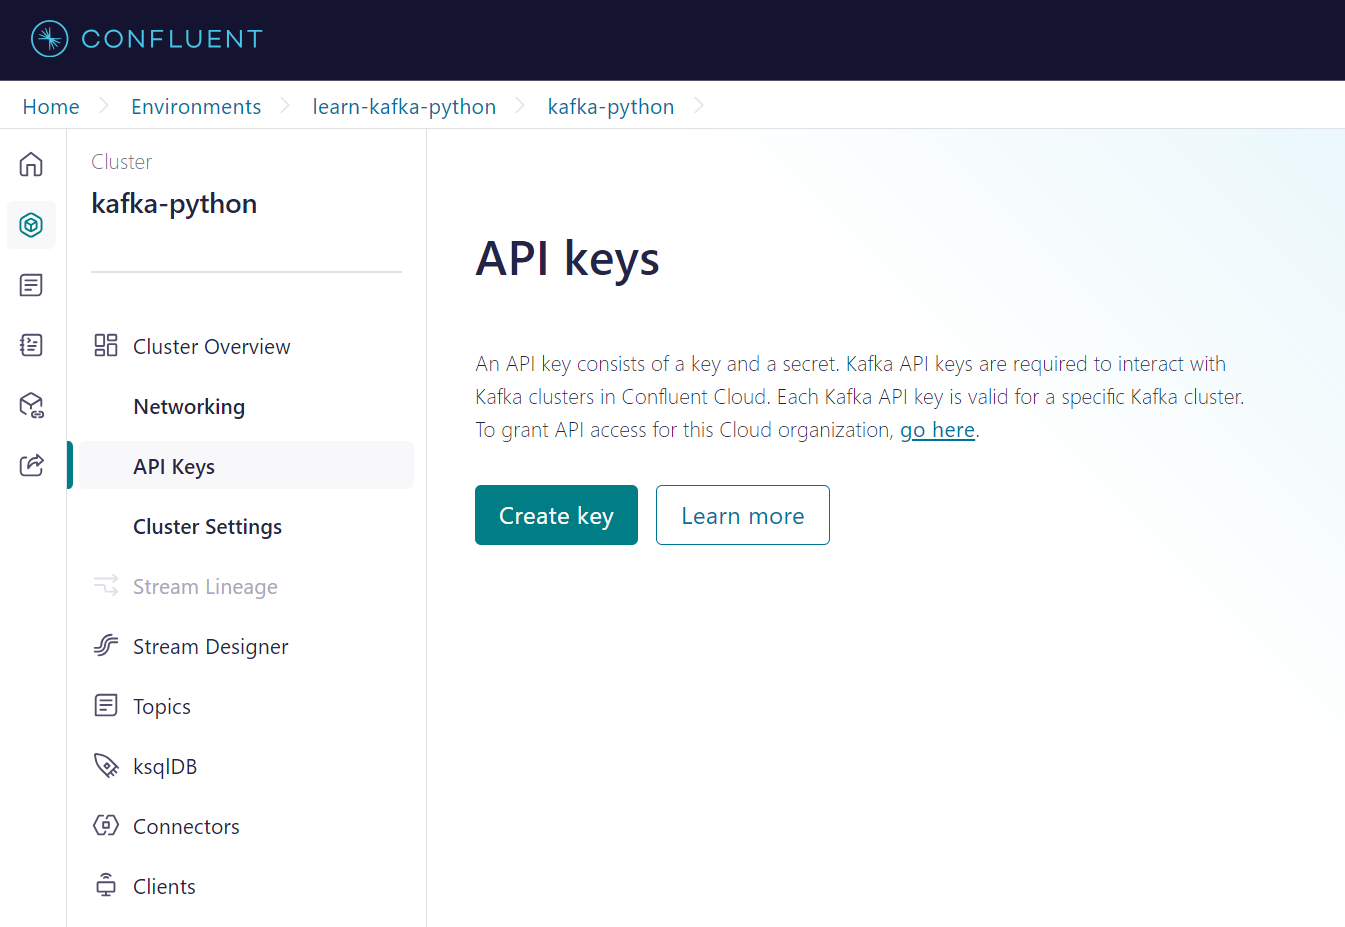Click the Clients device icon
The image size is (1345, 927).
[x=106, y=885]
